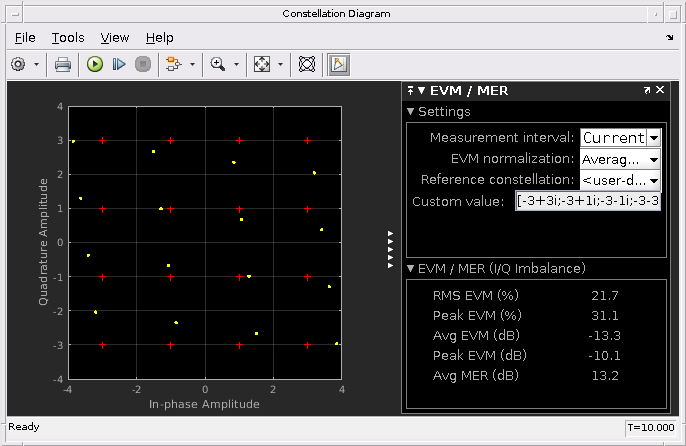
Task: Open the View menu
Action: (x=115, y=37)
